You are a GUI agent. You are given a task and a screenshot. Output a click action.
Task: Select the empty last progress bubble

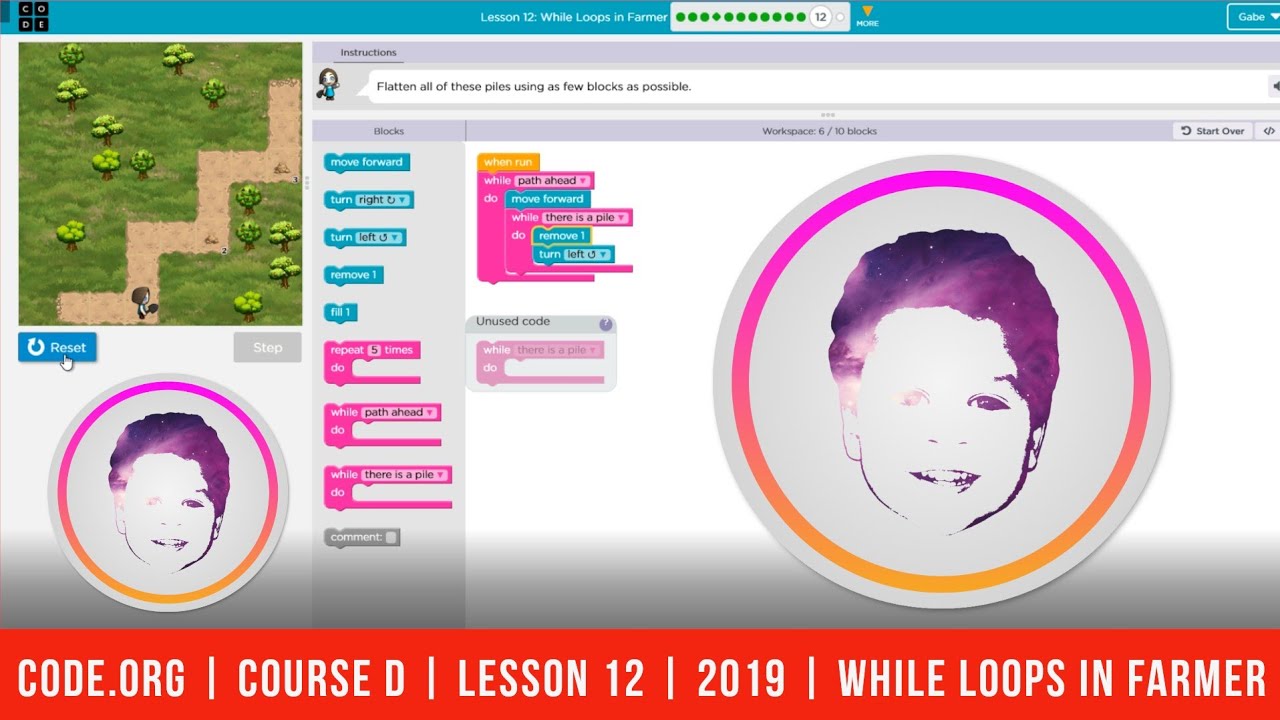click(840, 17)
